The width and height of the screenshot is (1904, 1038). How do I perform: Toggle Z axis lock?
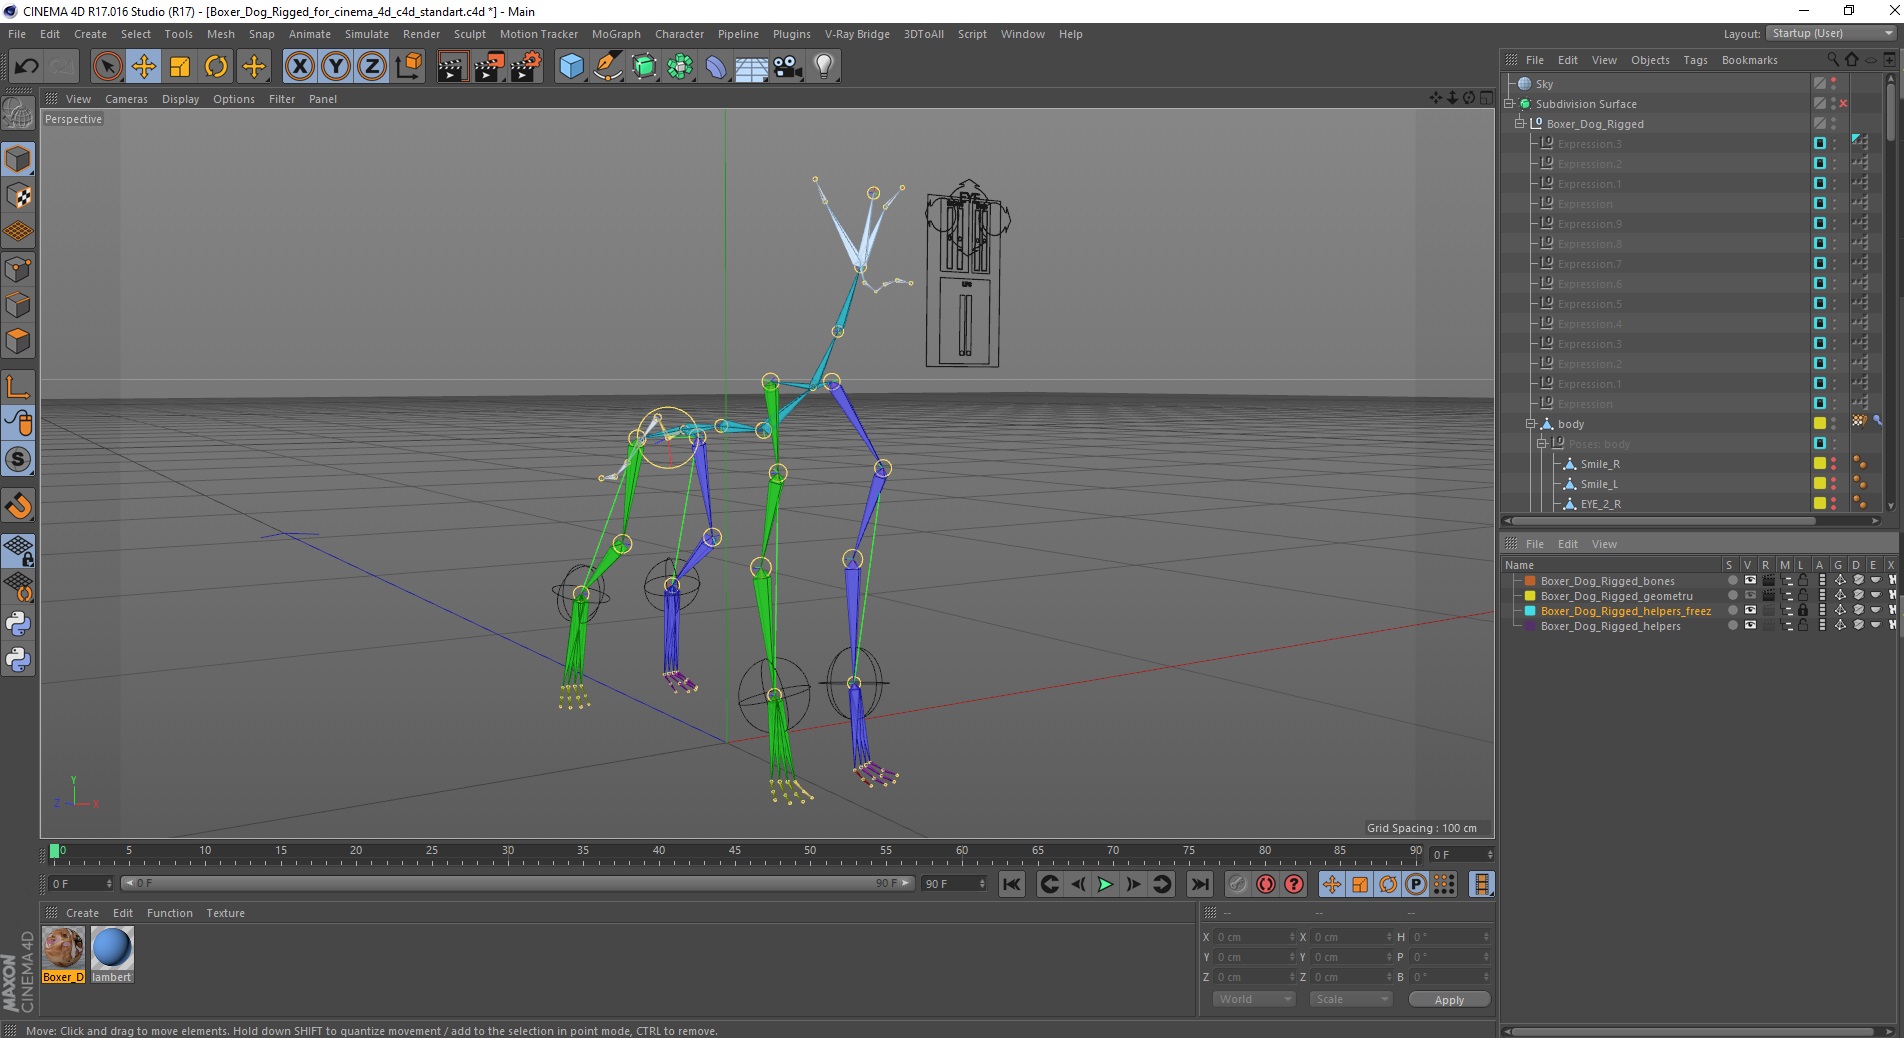(372, 67)
